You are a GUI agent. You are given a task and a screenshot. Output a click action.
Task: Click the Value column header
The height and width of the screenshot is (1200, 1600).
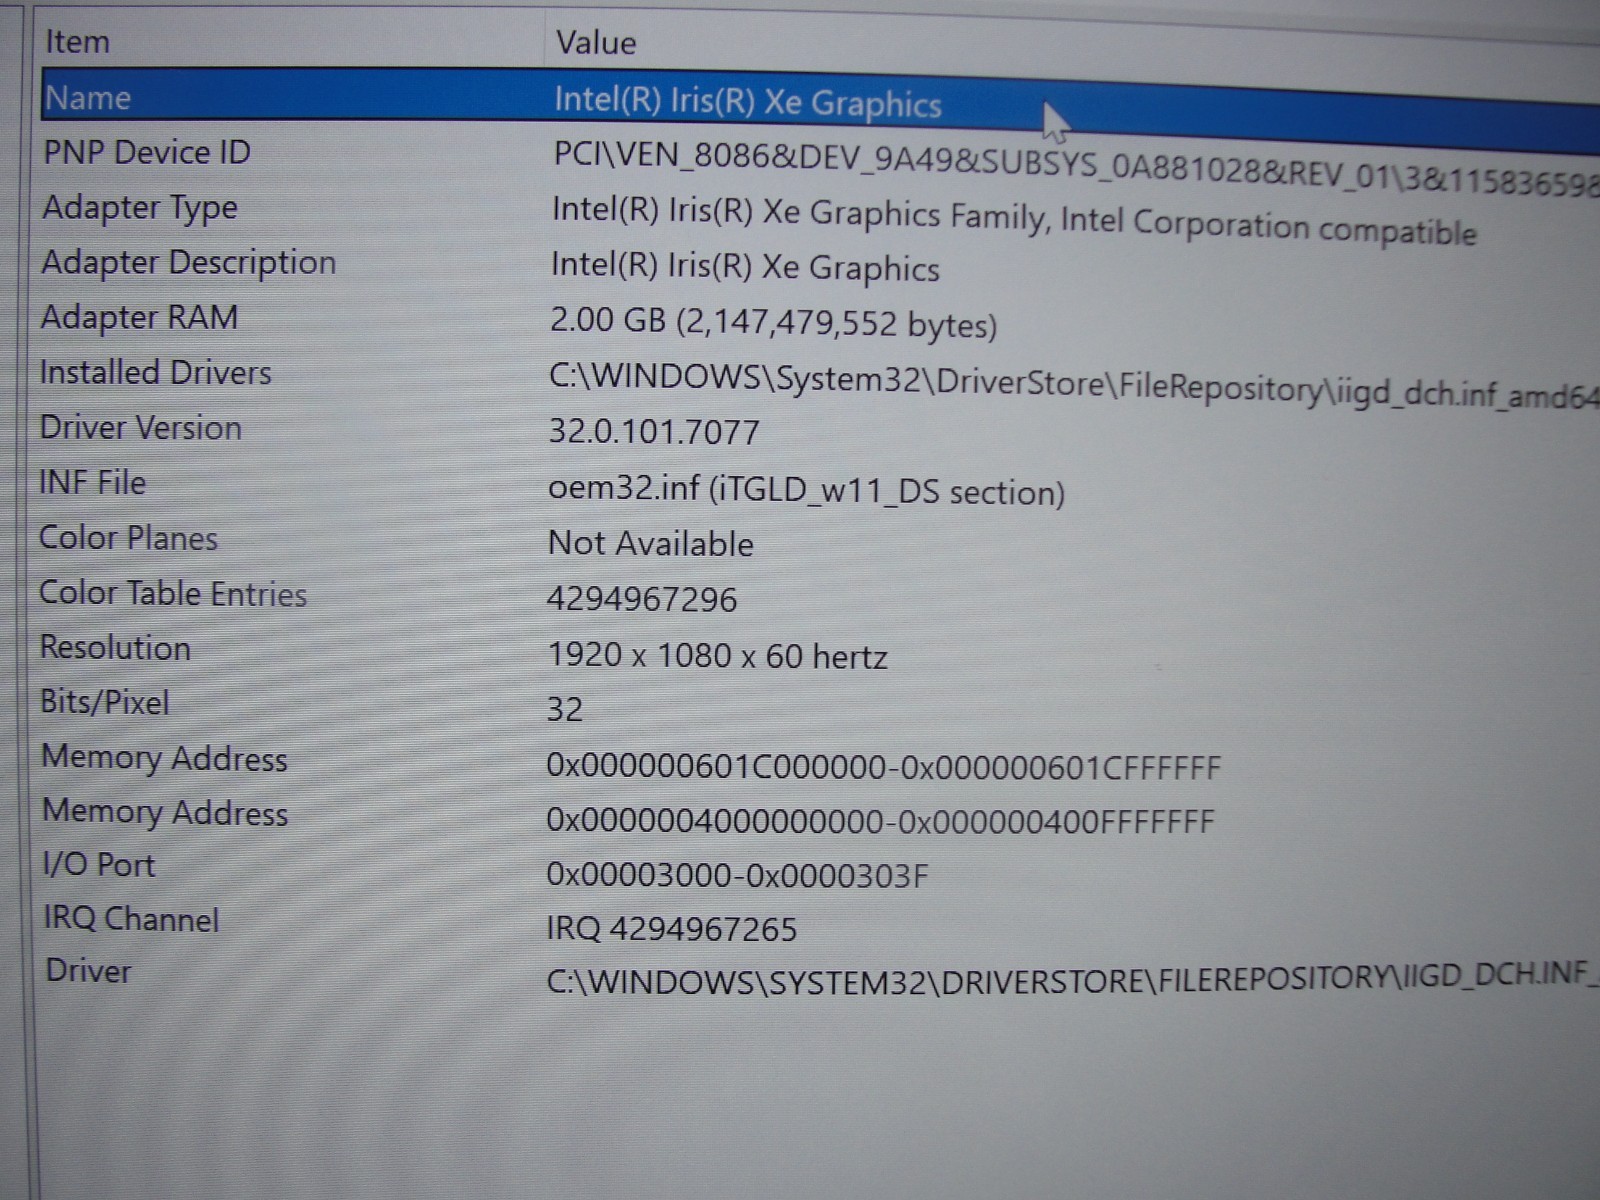point(596,43)
